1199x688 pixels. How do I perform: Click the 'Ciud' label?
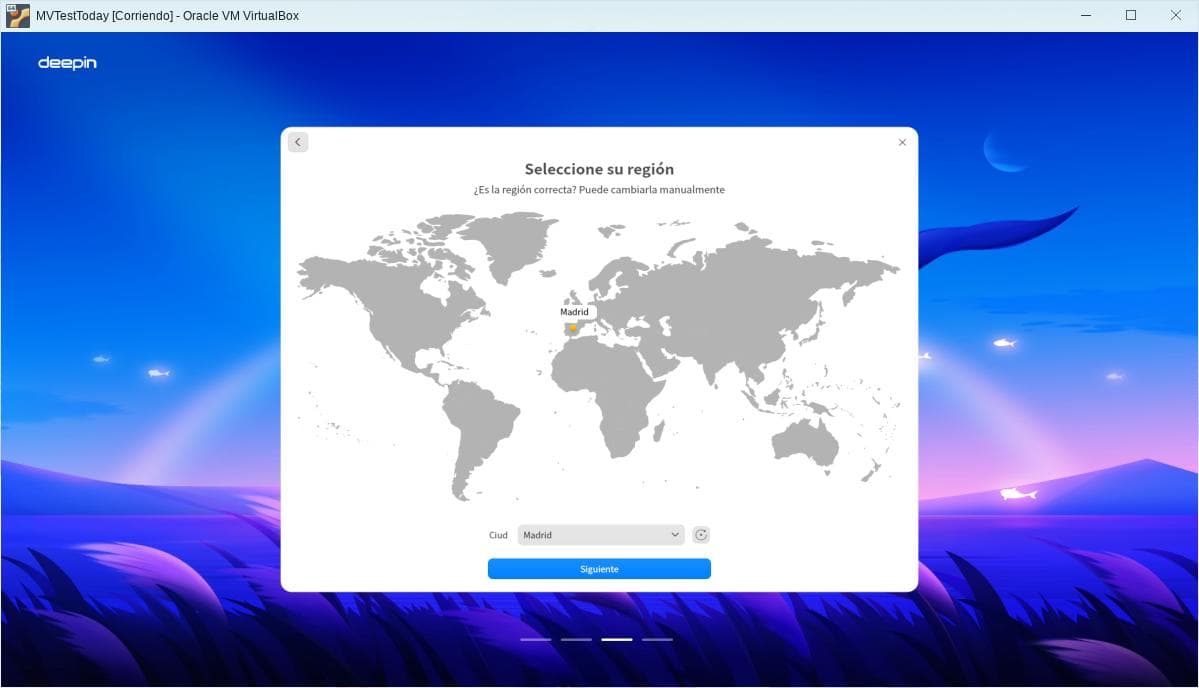coord(498,535)
